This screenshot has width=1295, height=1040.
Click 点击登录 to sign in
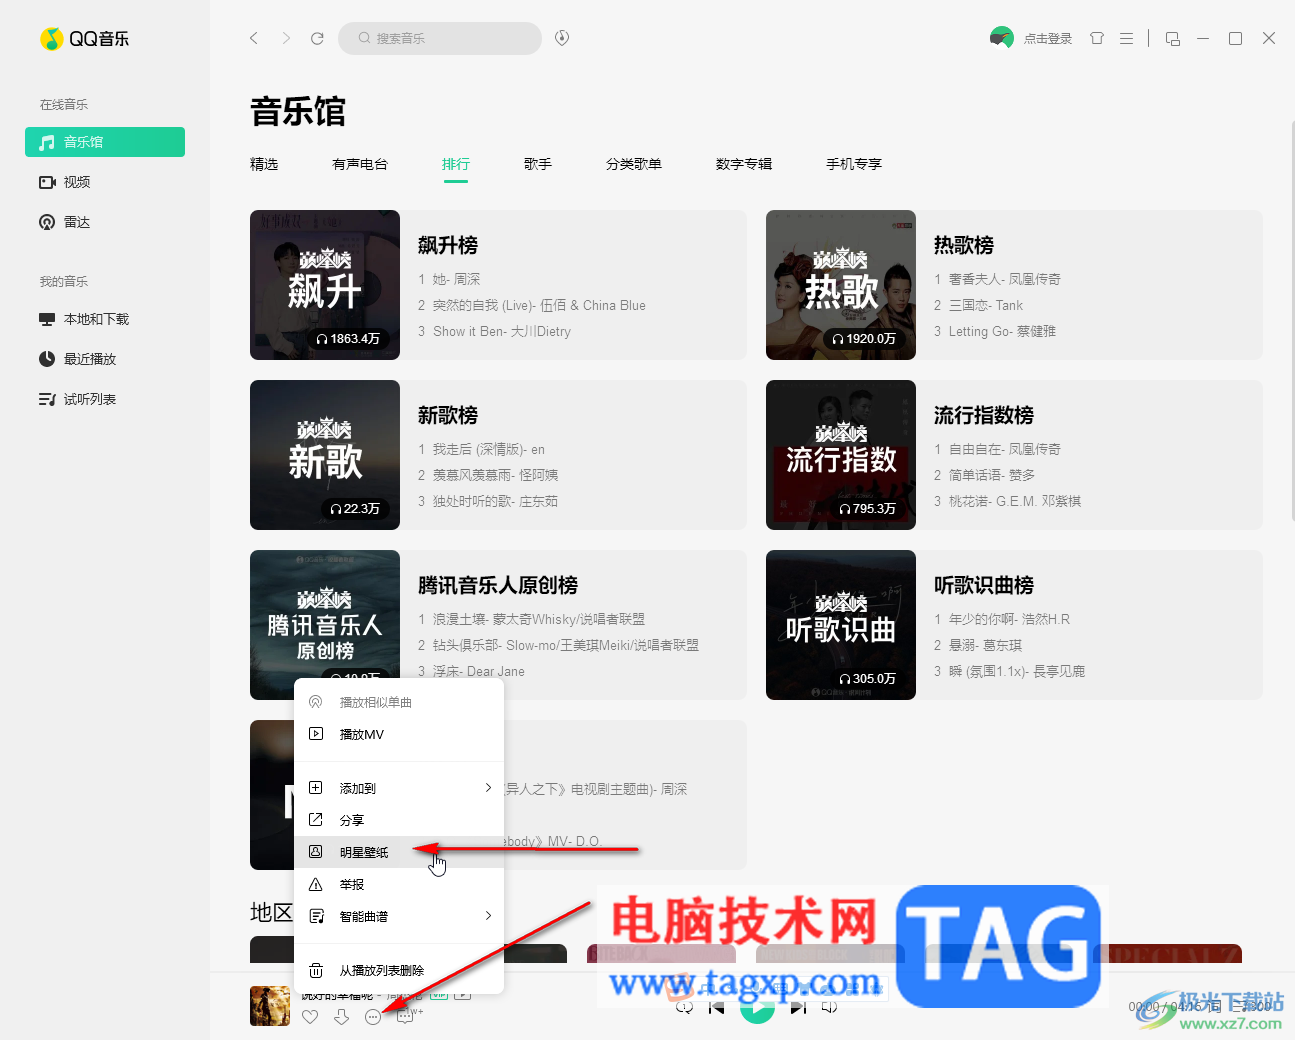point(1048,38)
